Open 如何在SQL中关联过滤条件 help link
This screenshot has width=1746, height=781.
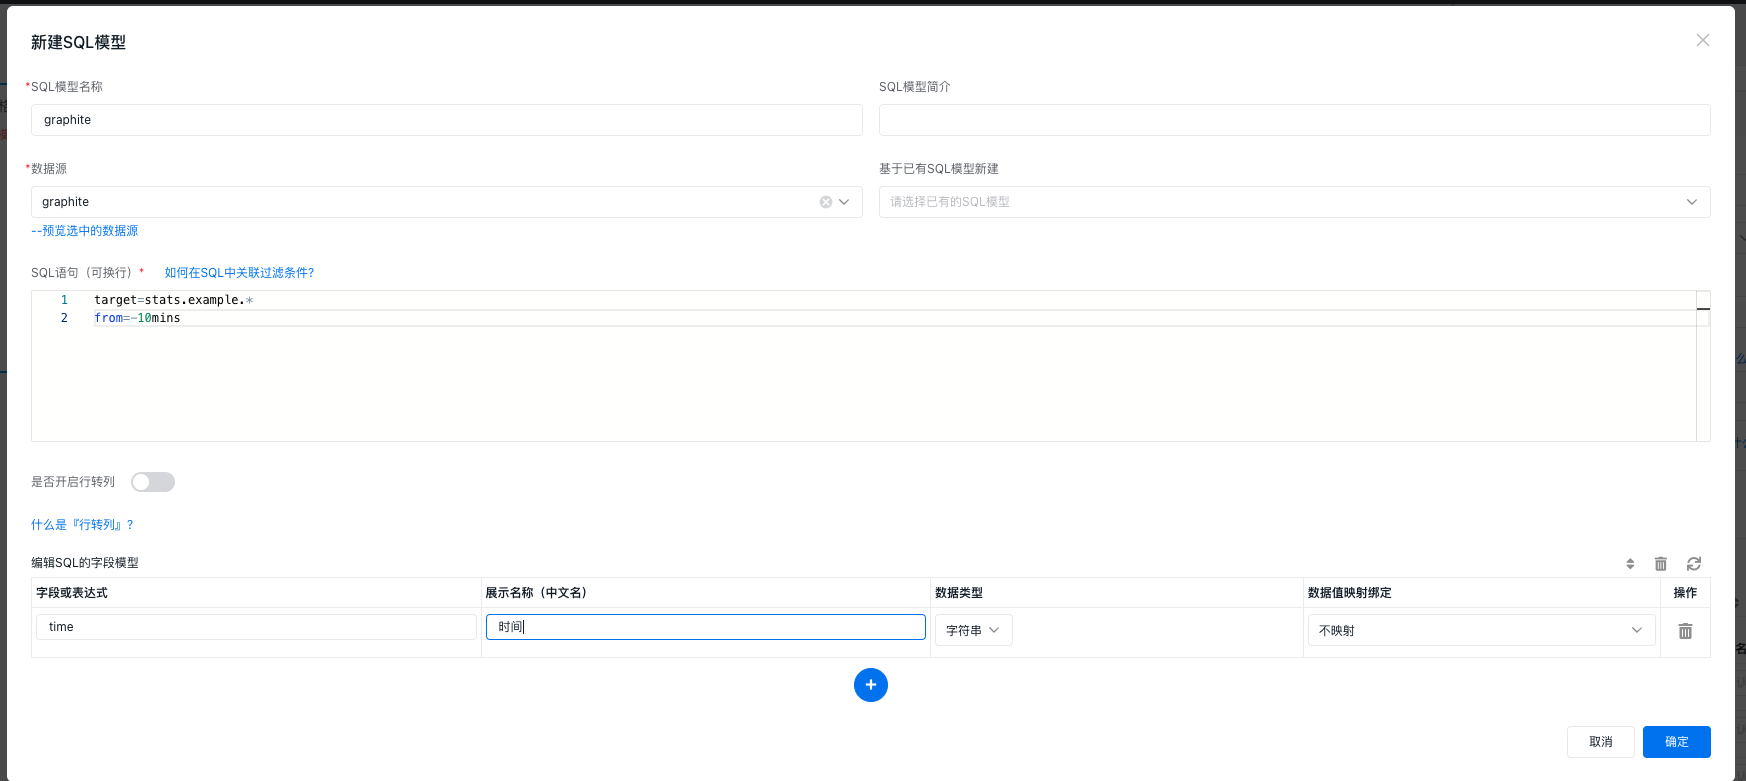click(x=239, y=273)
